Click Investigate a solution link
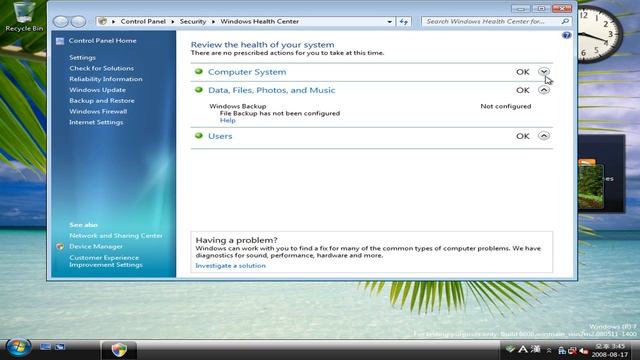 point(230,266)
